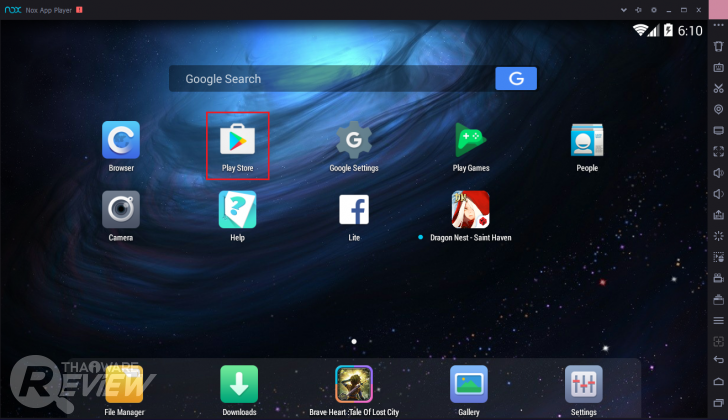The image size is (728, 420).
Task: Click the My Computer screen icon in sidebar
Action: point(718,130)
